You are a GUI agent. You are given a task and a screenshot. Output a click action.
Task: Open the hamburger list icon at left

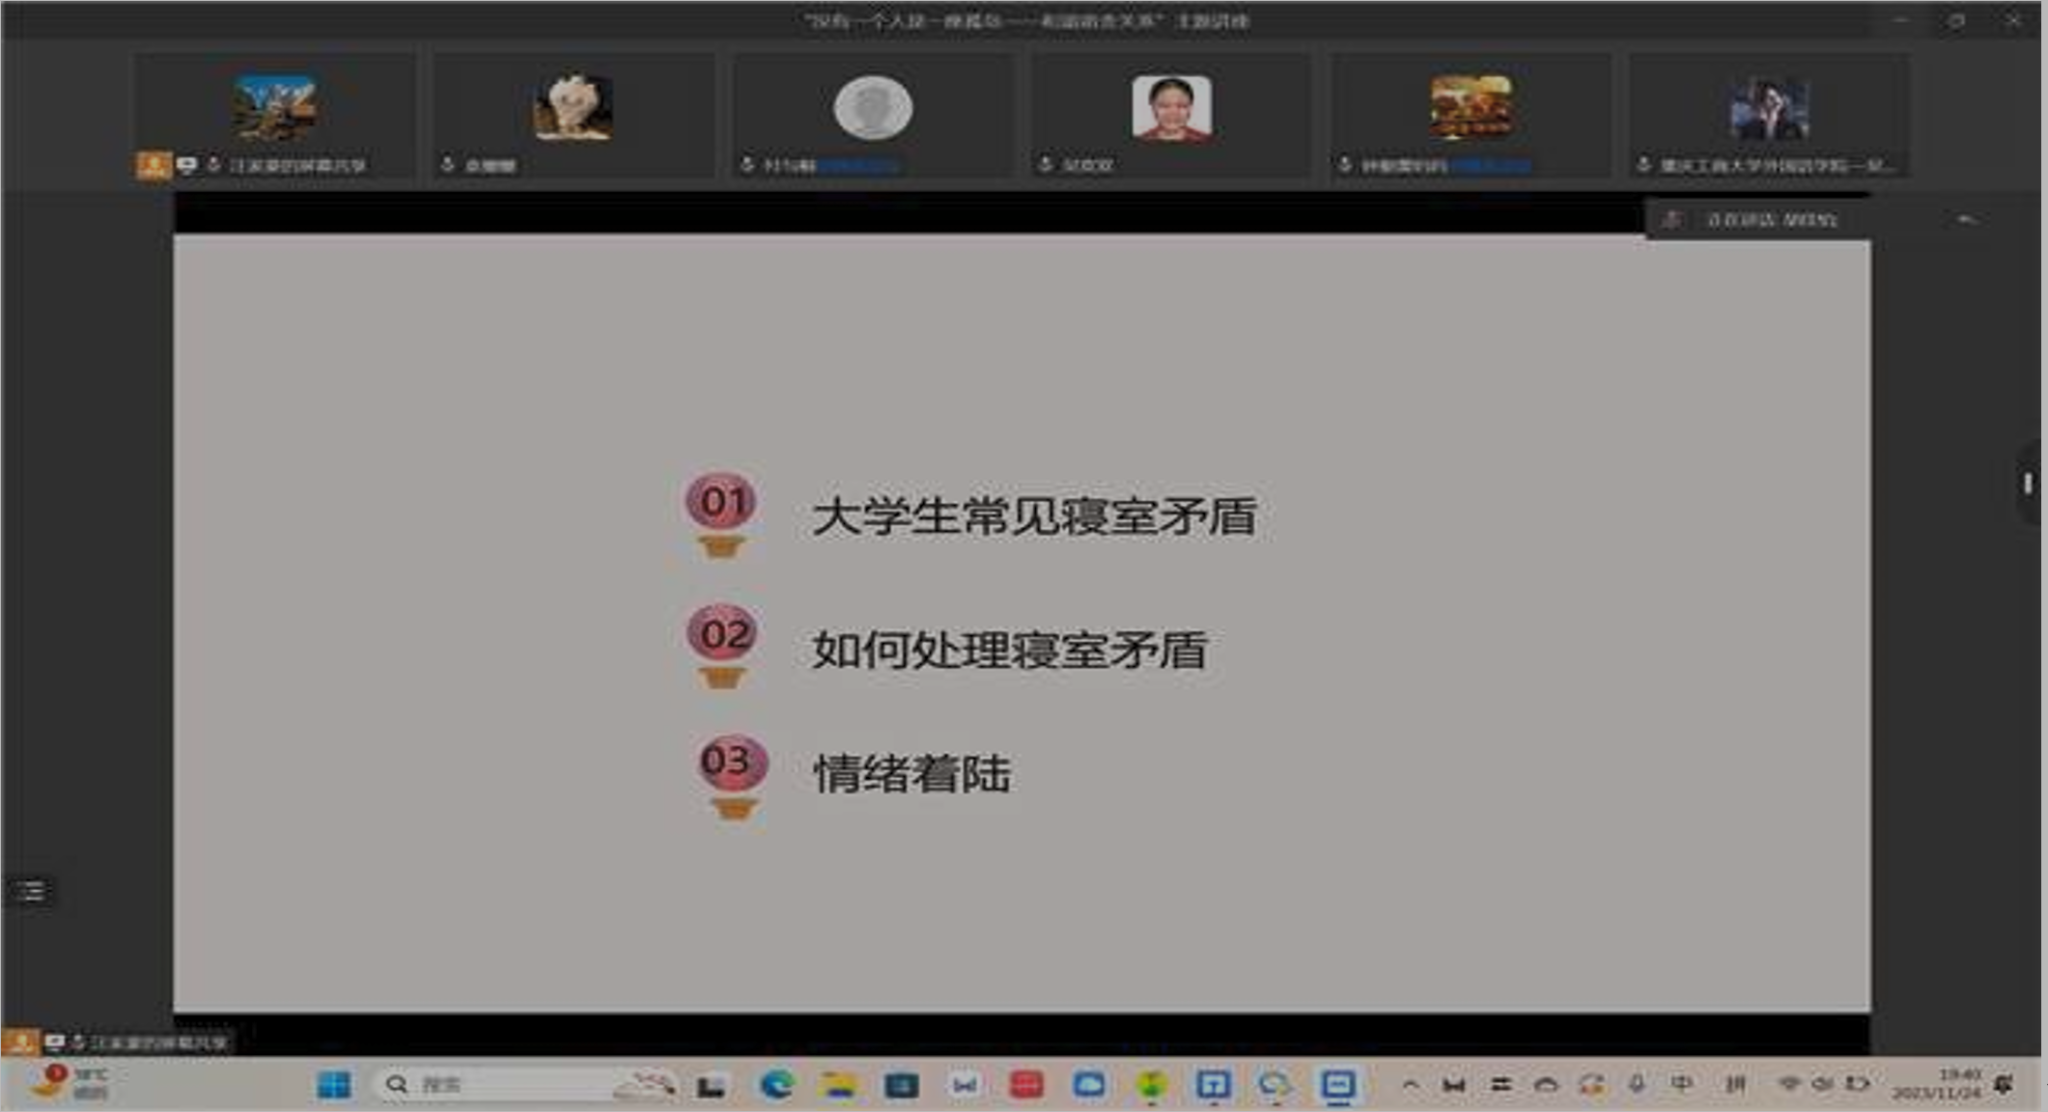click(31, 890)
